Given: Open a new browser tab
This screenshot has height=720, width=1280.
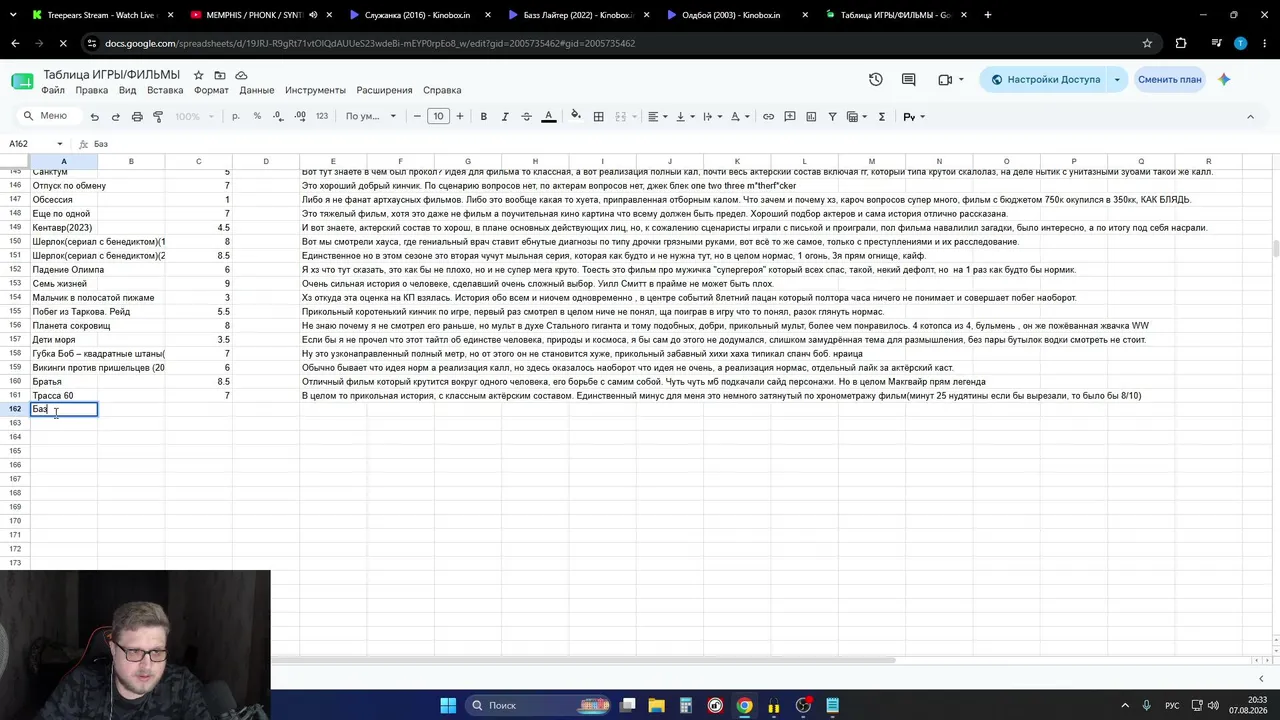Looking at the screenshot, I should coord(988,15).
